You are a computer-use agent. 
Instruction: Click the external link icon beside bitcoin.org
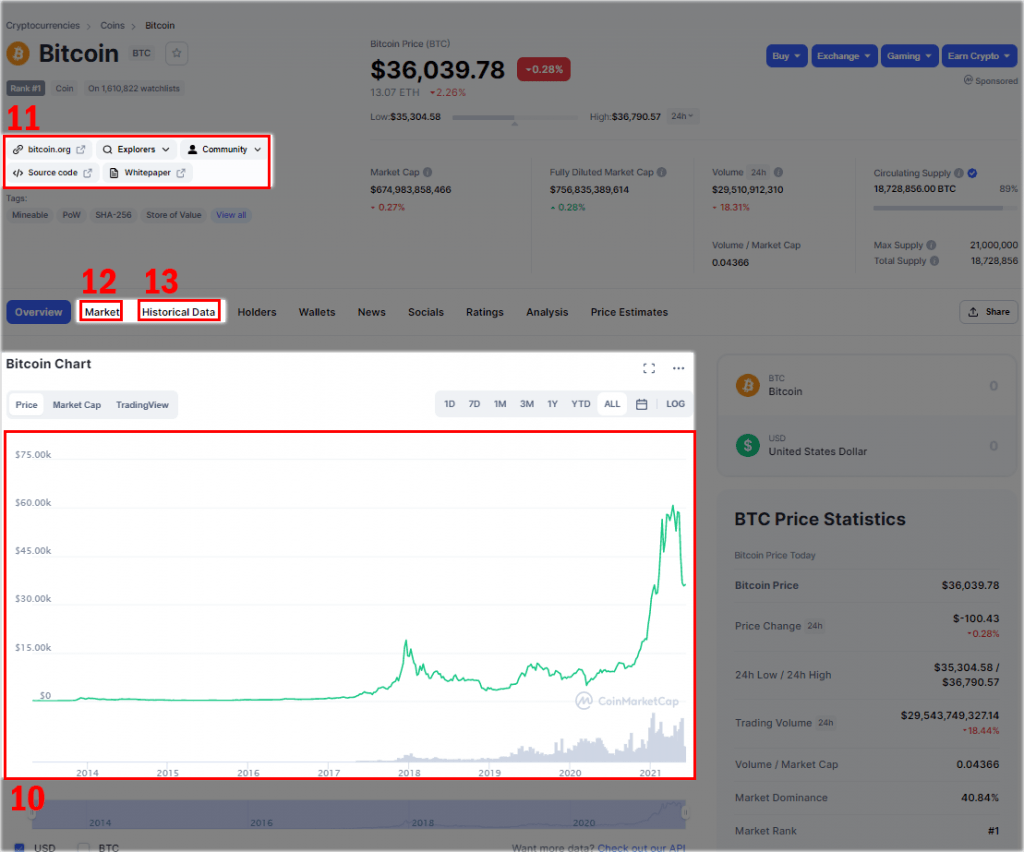pyautogui.click(x=80, y=150)
